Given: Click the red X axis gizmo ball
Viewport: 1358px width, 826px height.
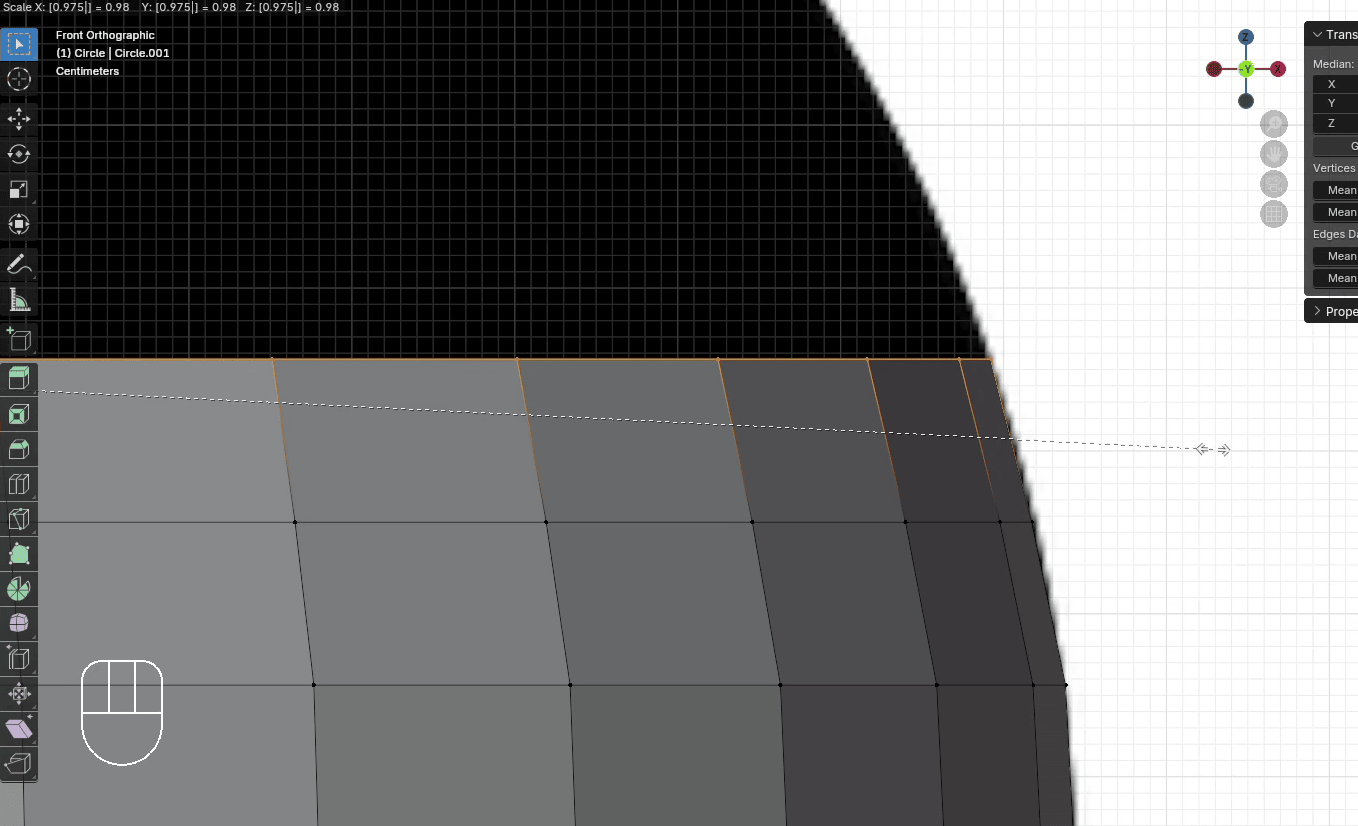Looking at the screenshot, I should (x=1277, y=69).
